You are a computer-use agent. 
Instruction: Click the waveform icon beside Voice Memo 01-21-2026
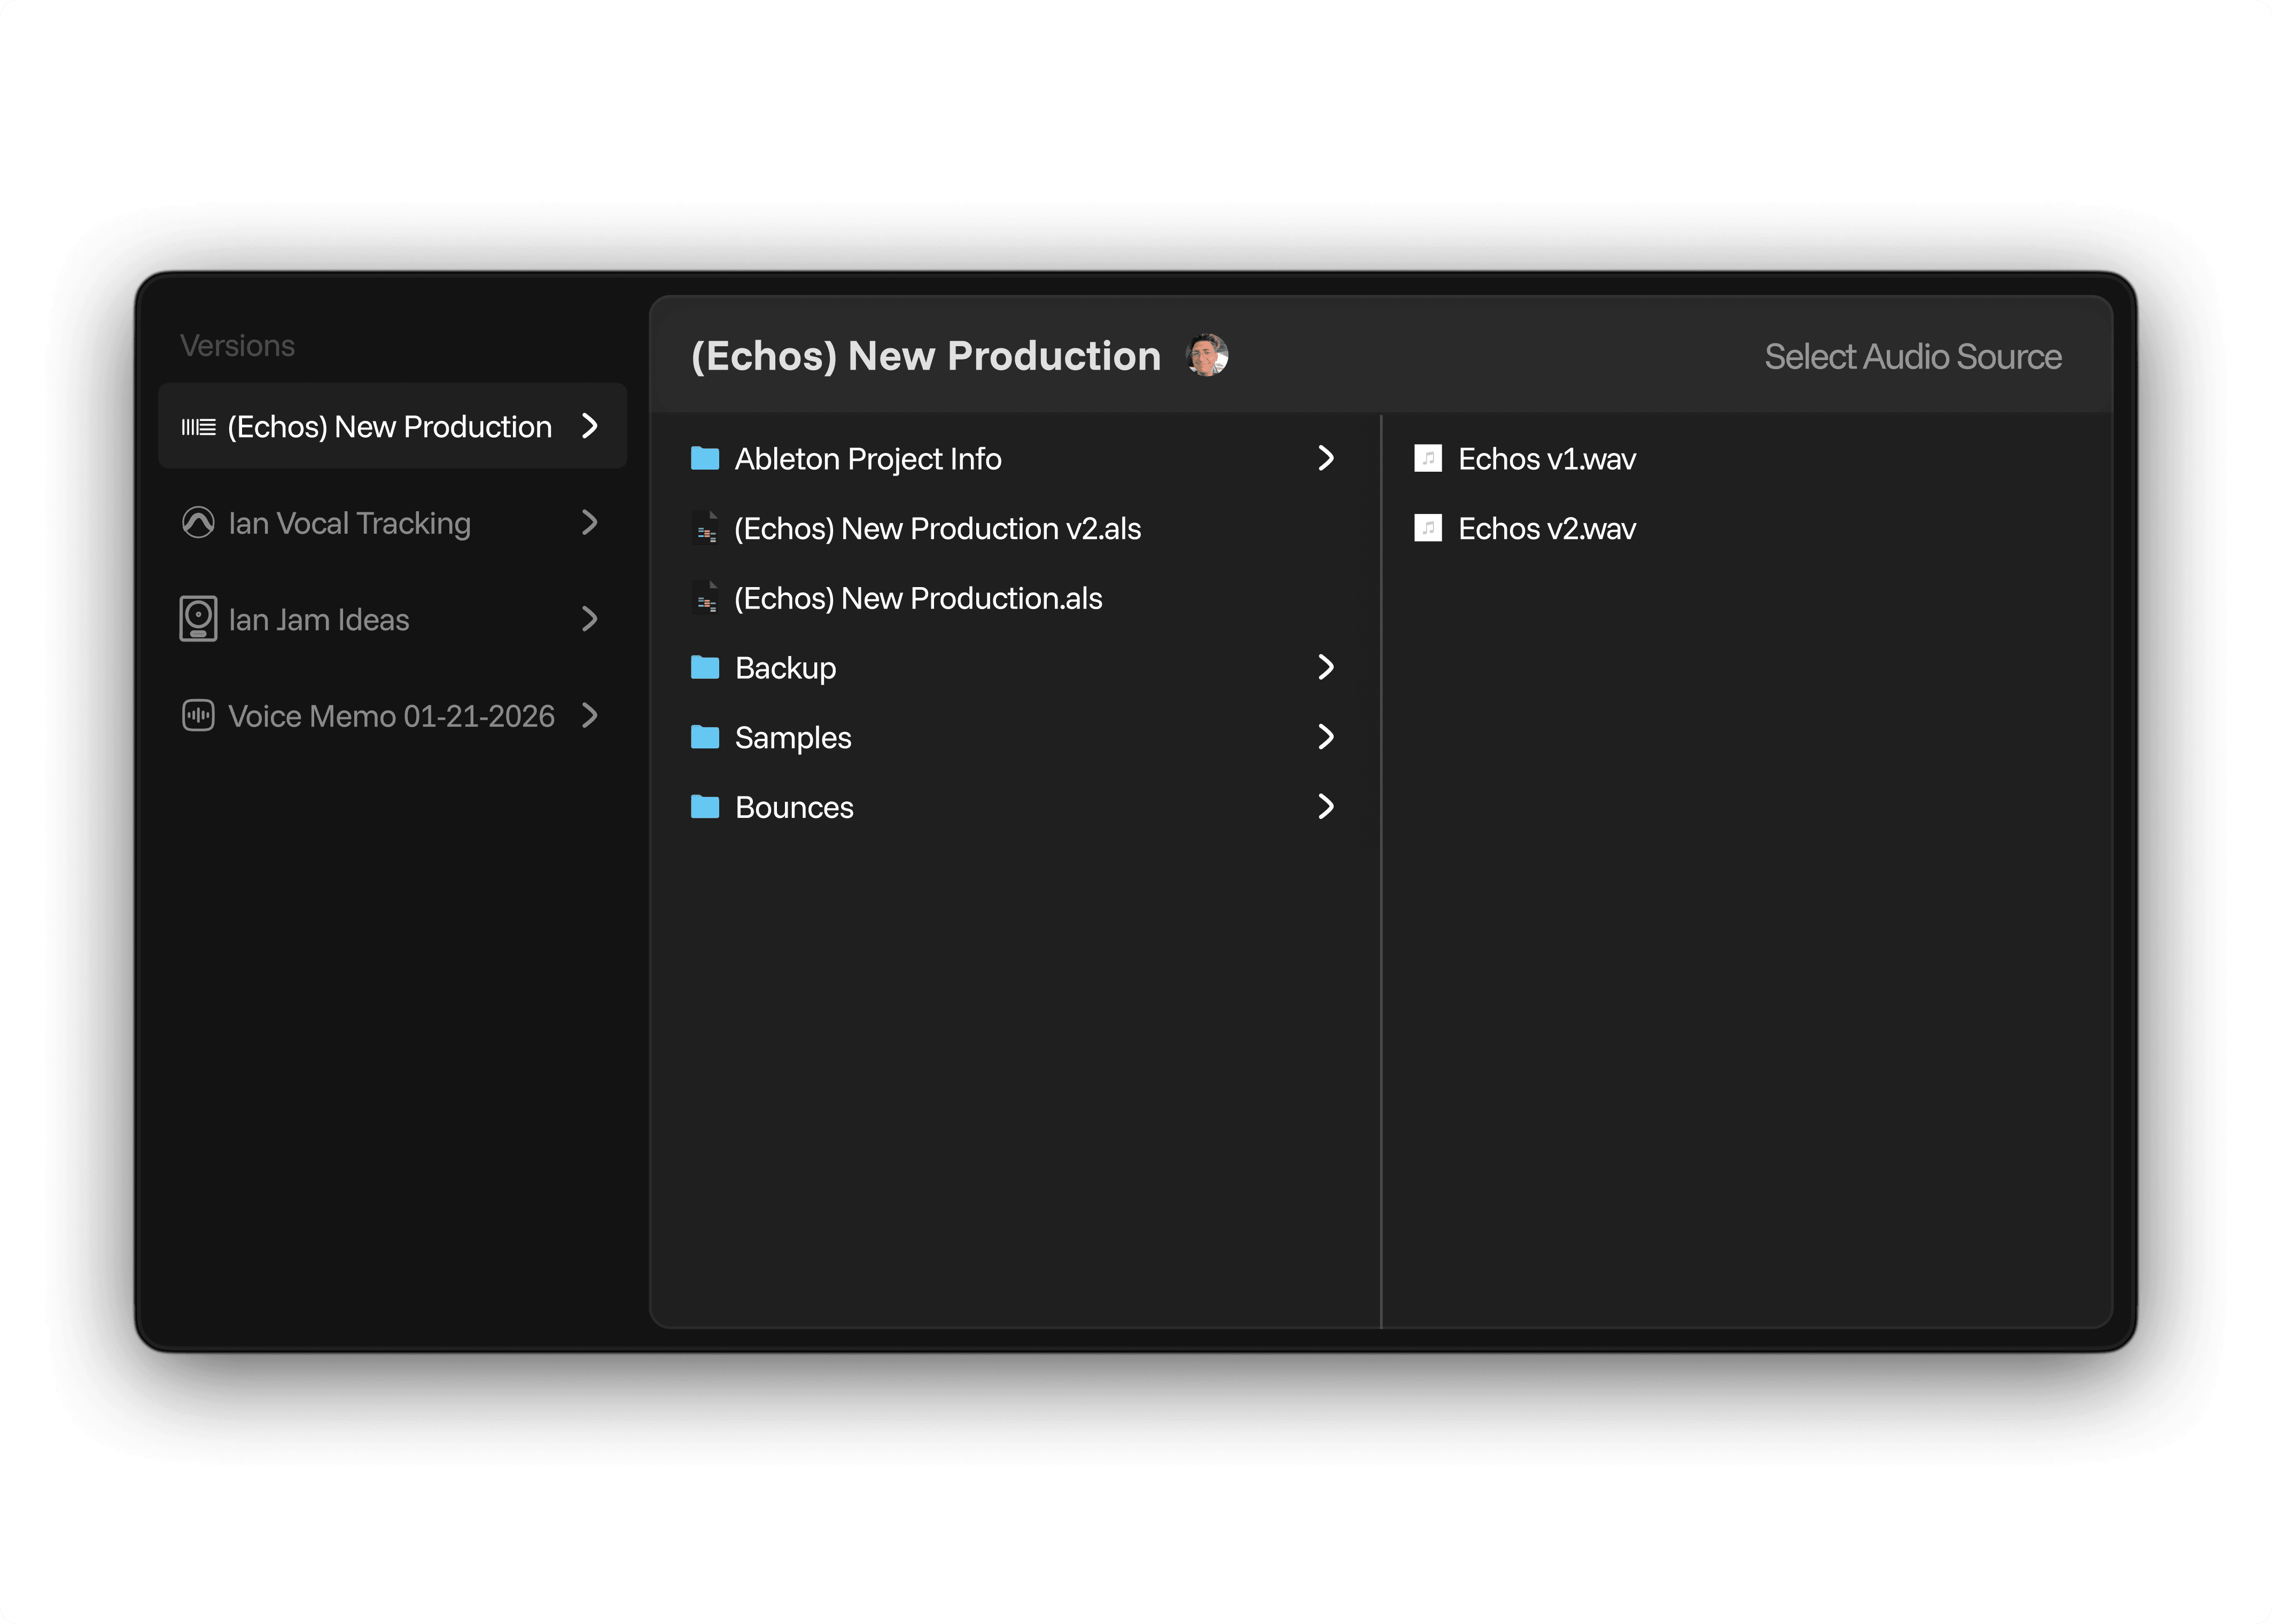(x=198, y=715)
